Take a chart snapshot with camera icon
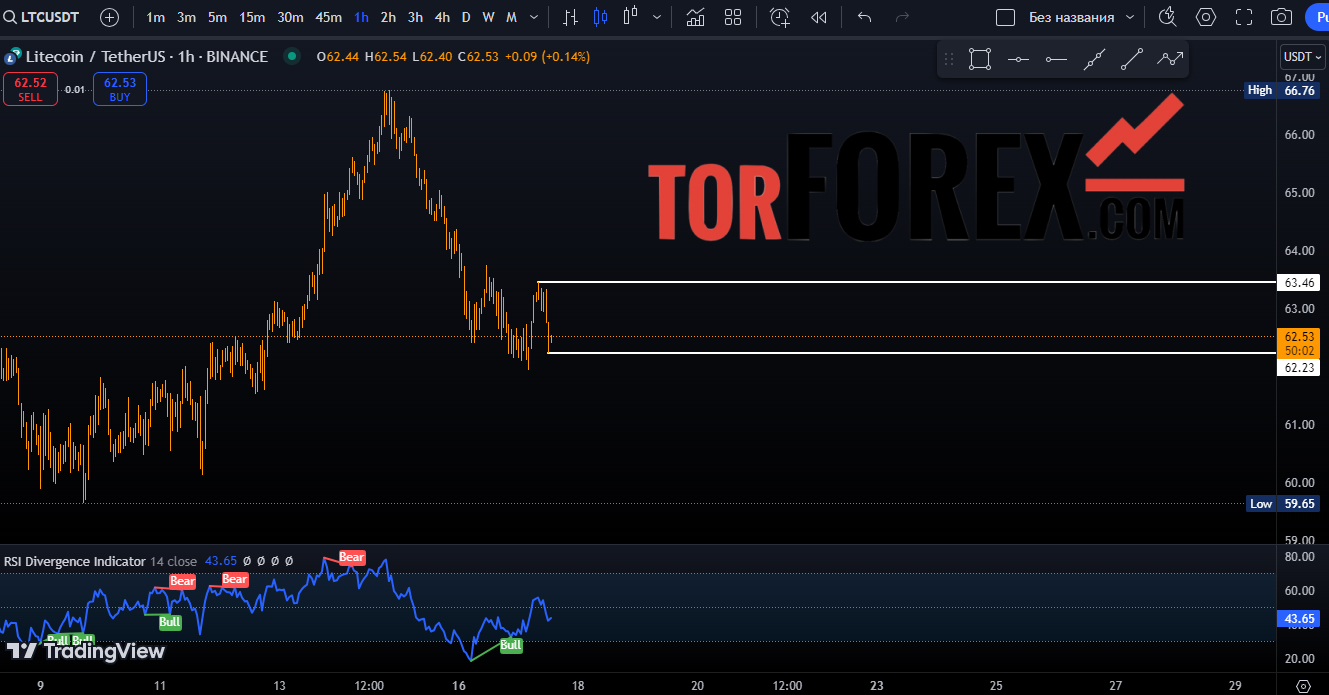 1281,17
